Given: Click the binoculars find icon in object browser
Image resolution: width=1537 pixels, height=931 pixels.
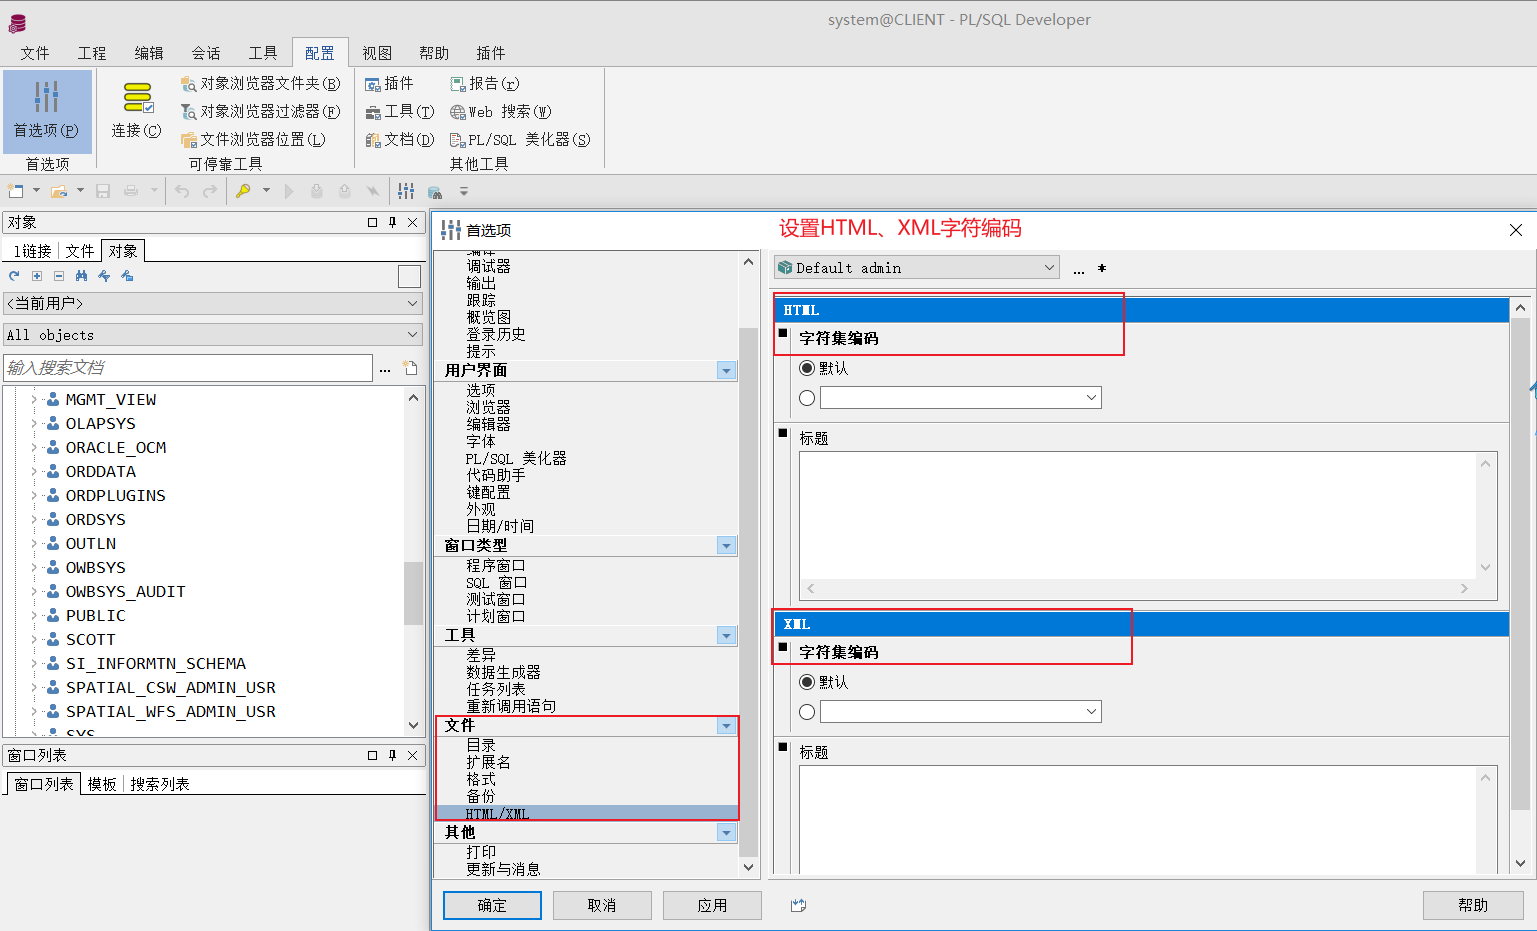Looking at the screenshot, I should [x=81, y=276].
